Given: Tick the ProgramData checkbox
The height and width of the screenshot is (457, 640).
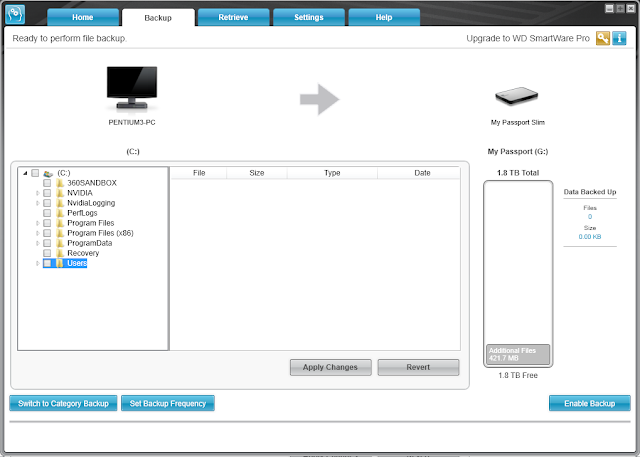Looking at the screenshot, I should (47, 243).
